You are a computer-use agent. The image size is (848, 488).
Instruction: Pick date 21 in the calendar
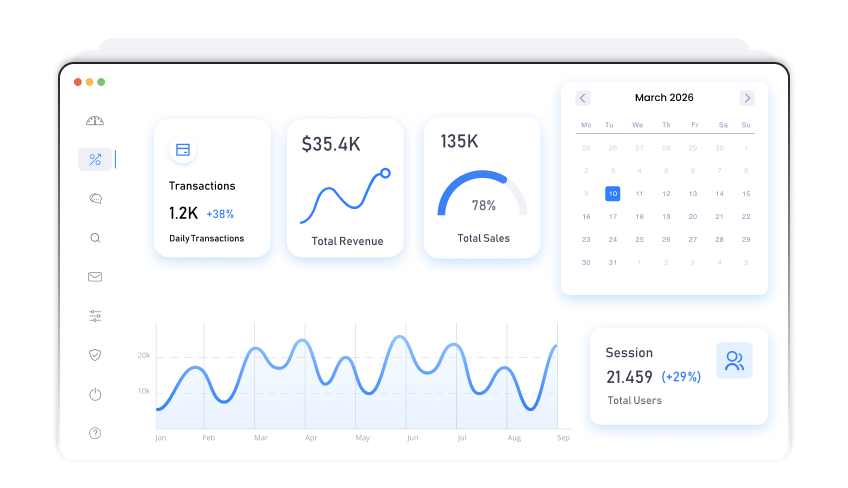pos(719,216)
